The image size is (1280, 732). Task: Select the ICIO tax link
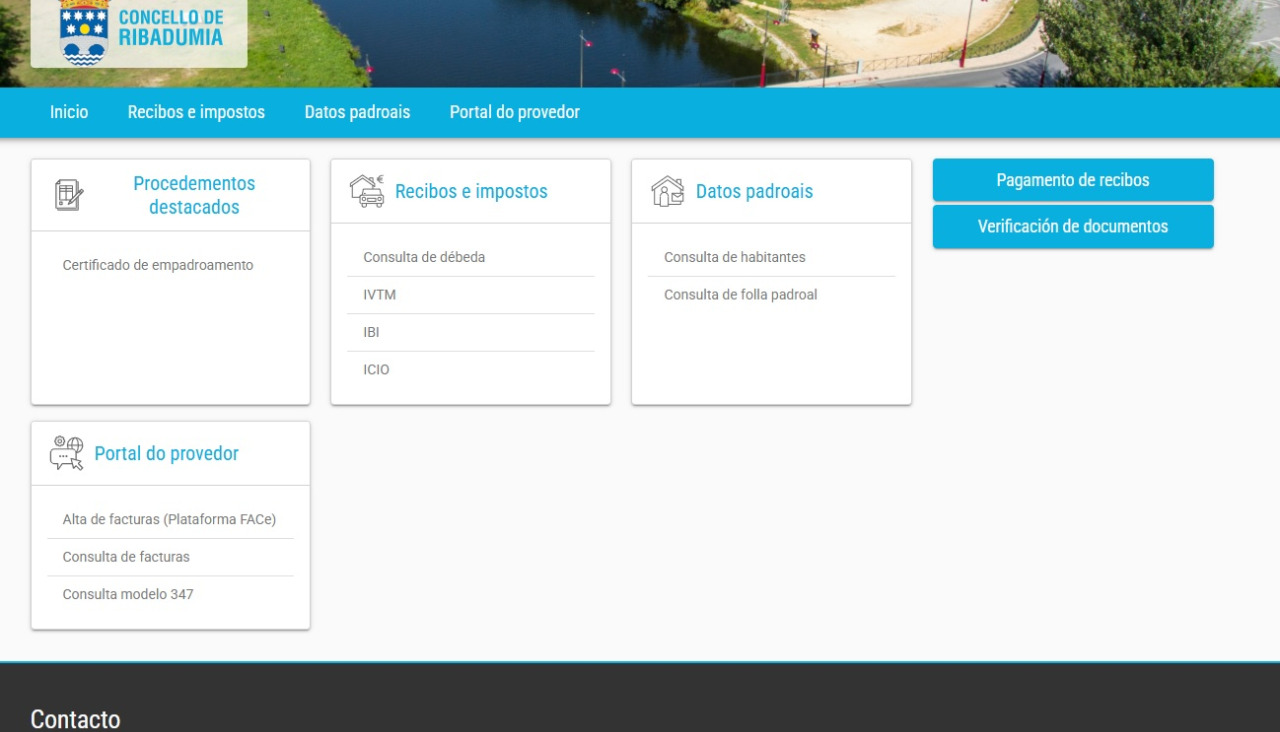[376, 370]
